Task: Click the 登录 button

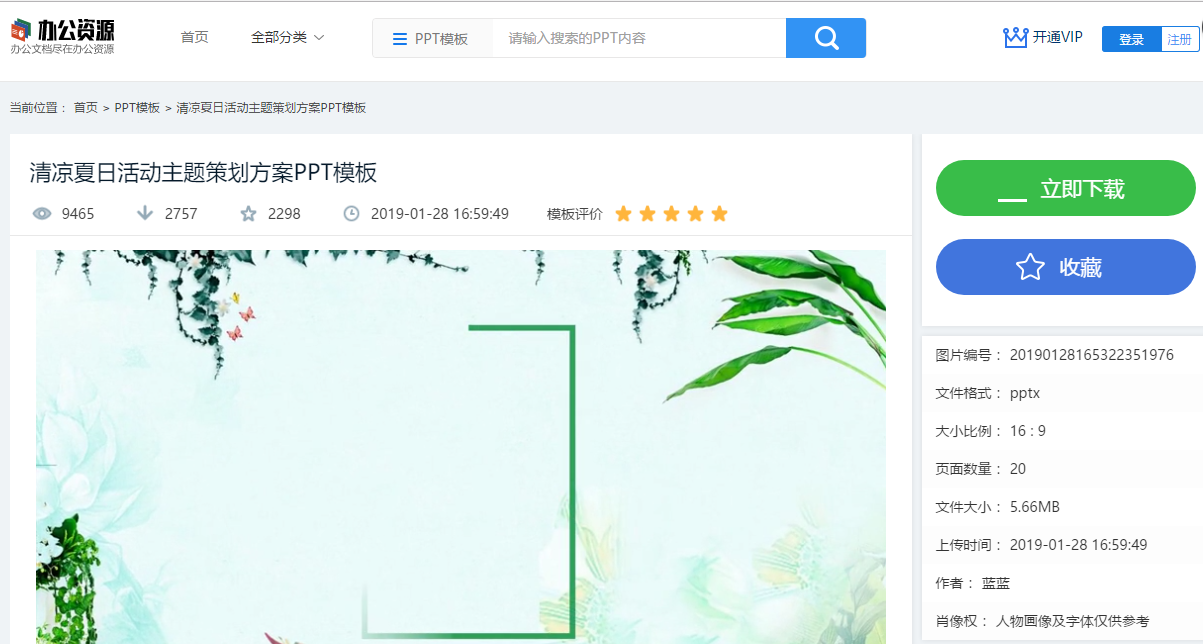Action: [1131, 39]
